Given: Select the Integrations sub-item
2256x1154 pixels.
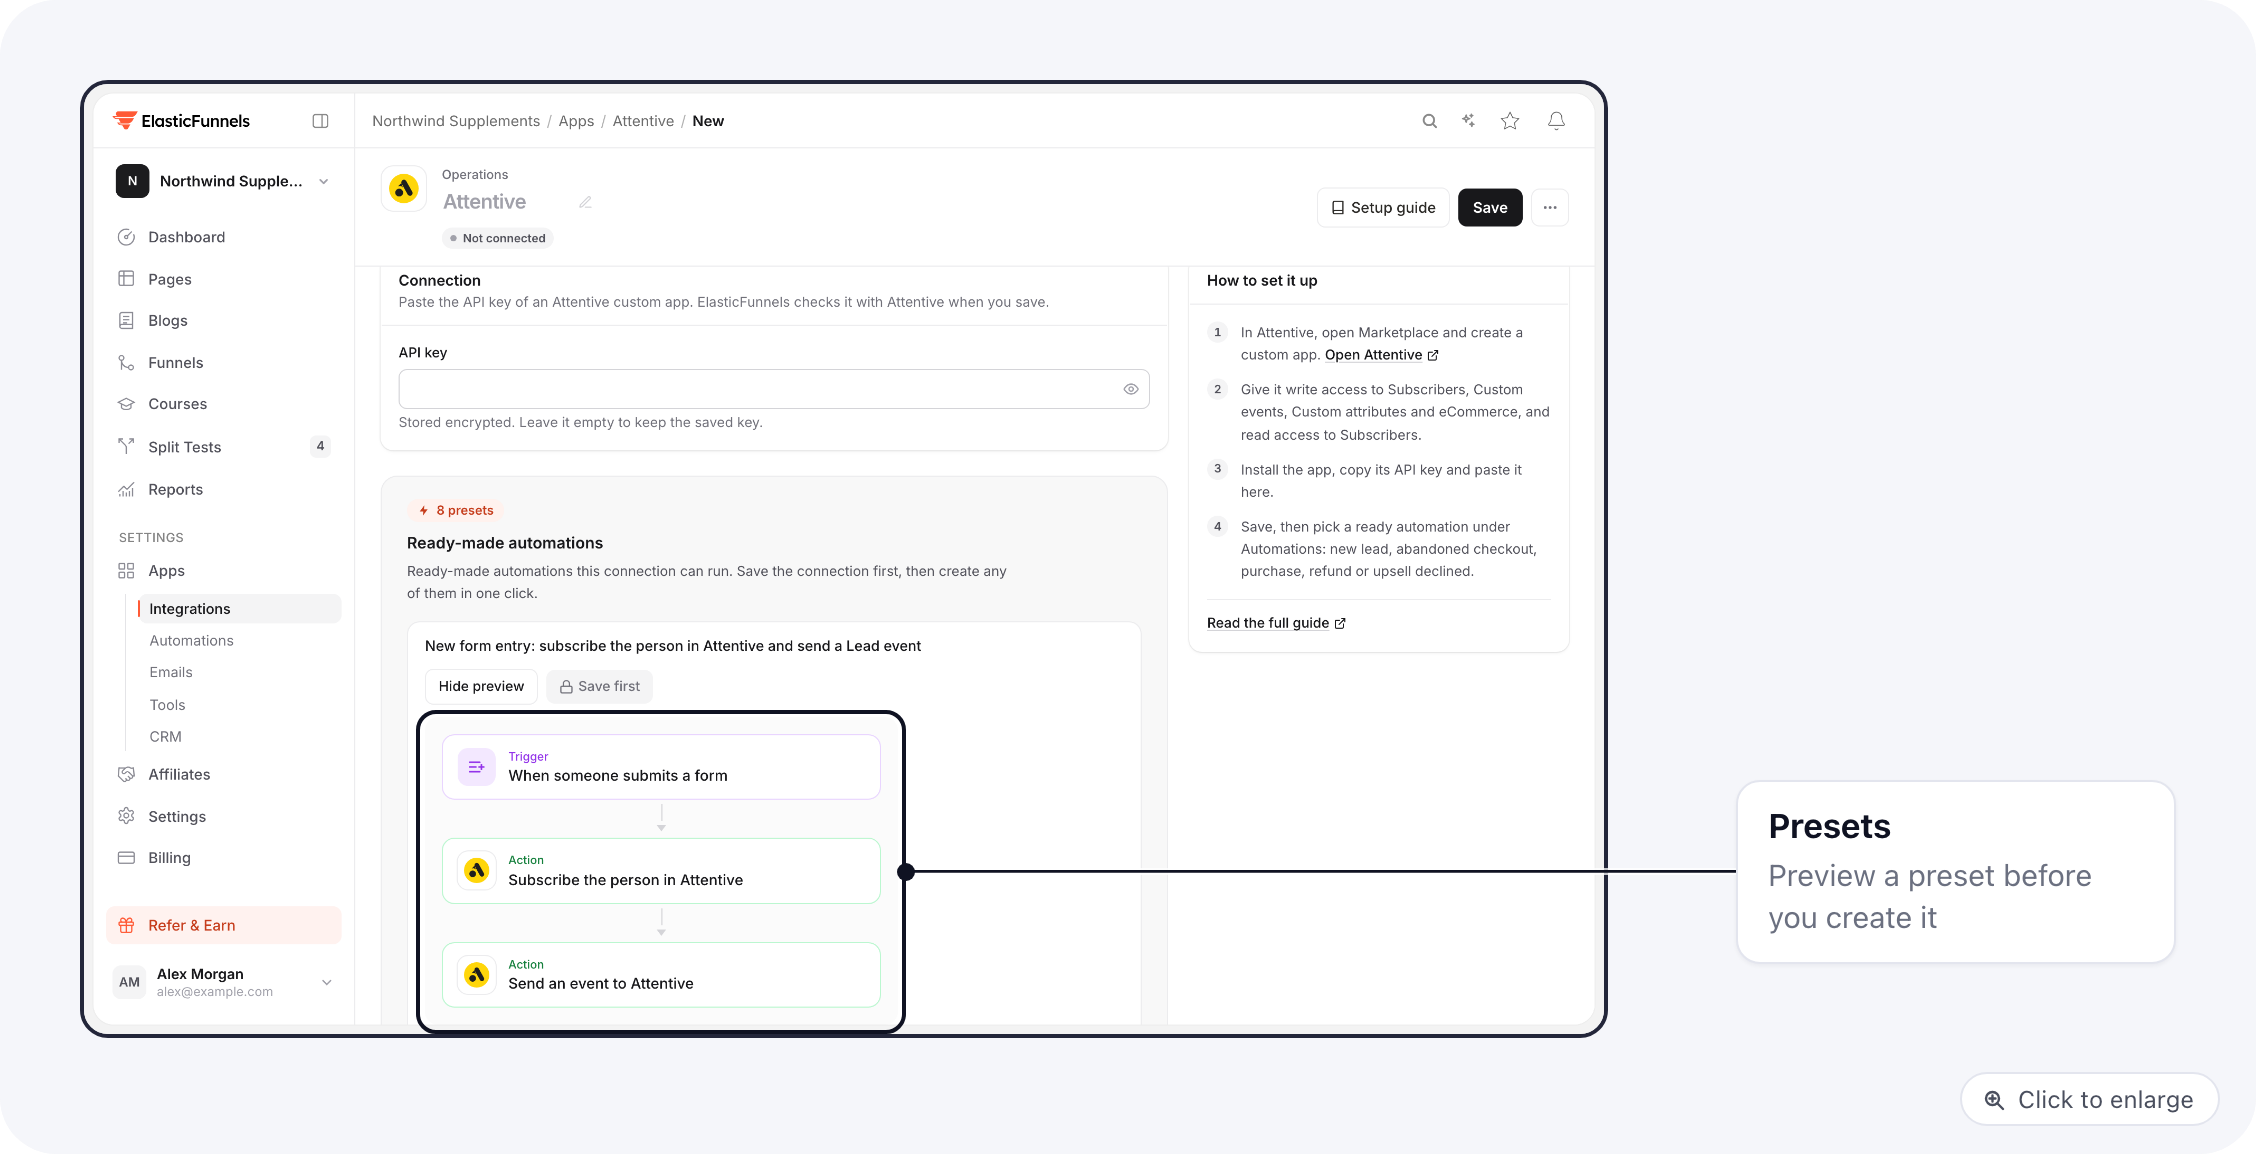Looking at the screenshot, I should 239,609.
